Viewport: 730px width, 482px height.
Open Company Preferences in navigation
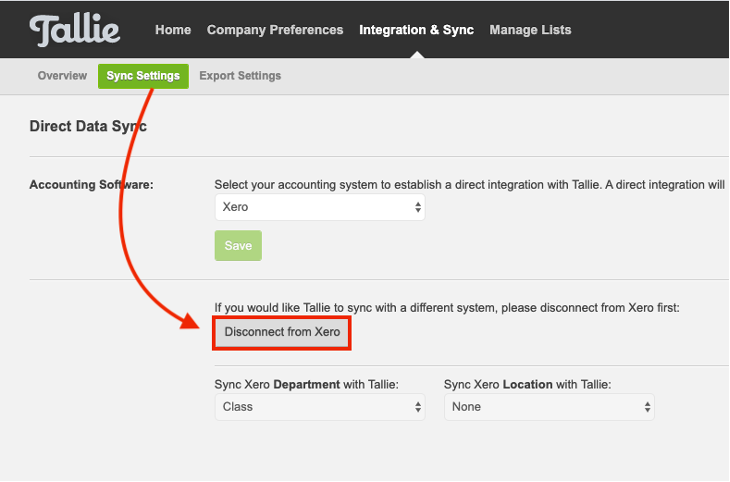(x=275, y=30)
